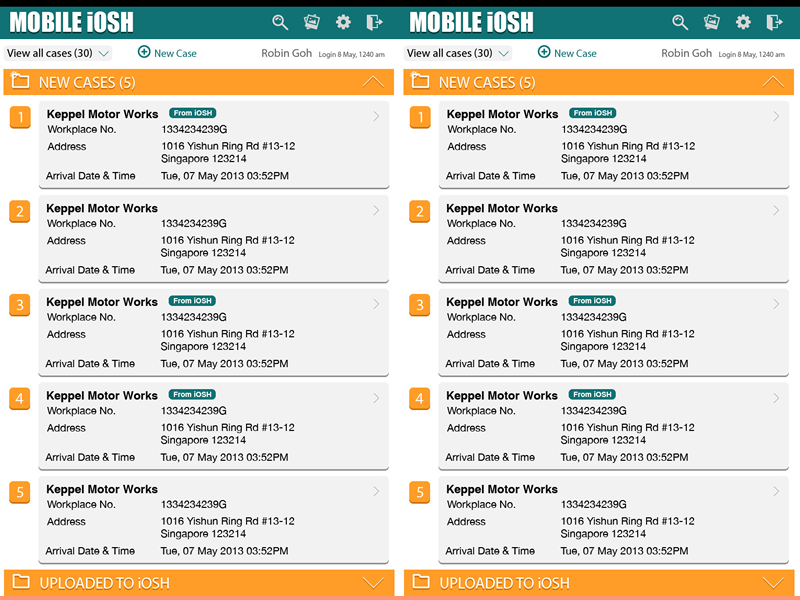800x600 pixels.
Task: Click 'MOBILE iOSH' logo in right screen
Action: click(x=471, y=22)
